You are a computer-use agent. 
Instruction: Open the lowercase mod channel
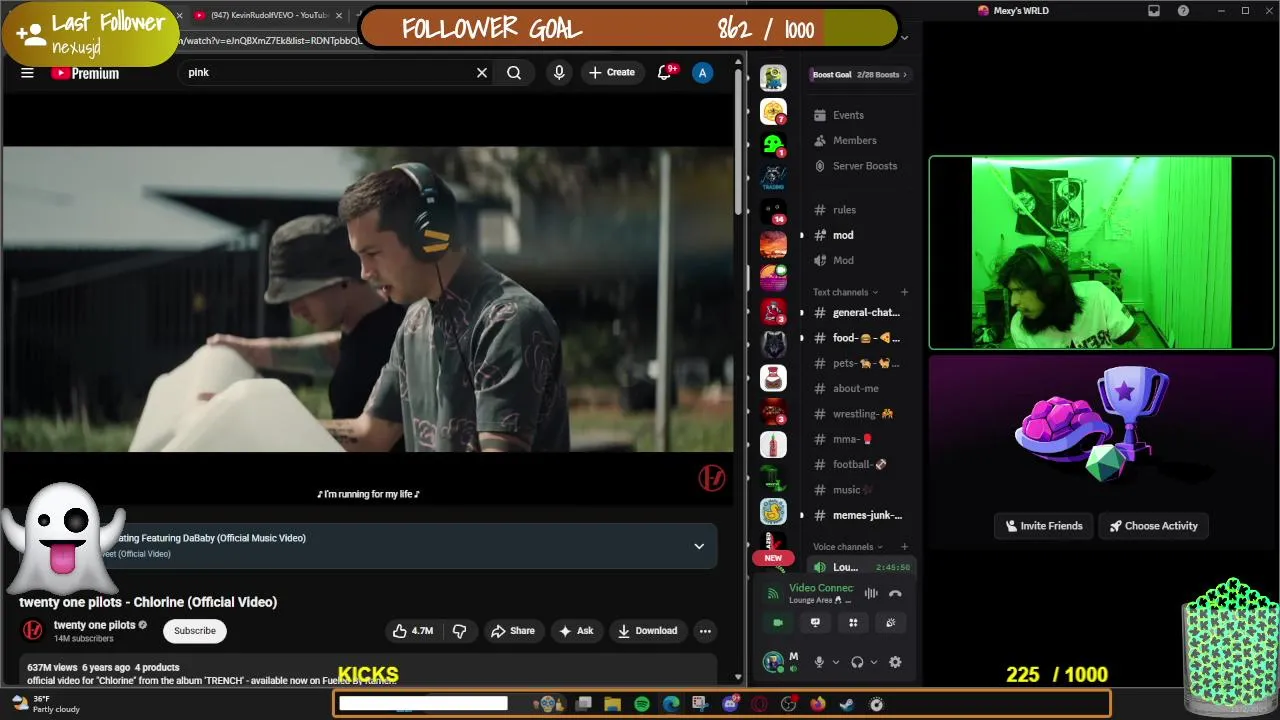coord(843,235)
